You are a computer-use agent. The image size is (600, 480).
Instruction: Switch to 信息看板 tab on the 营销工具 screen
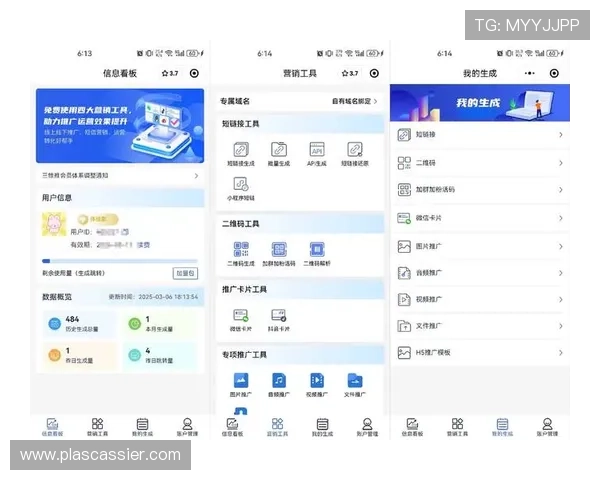[232, 427]
